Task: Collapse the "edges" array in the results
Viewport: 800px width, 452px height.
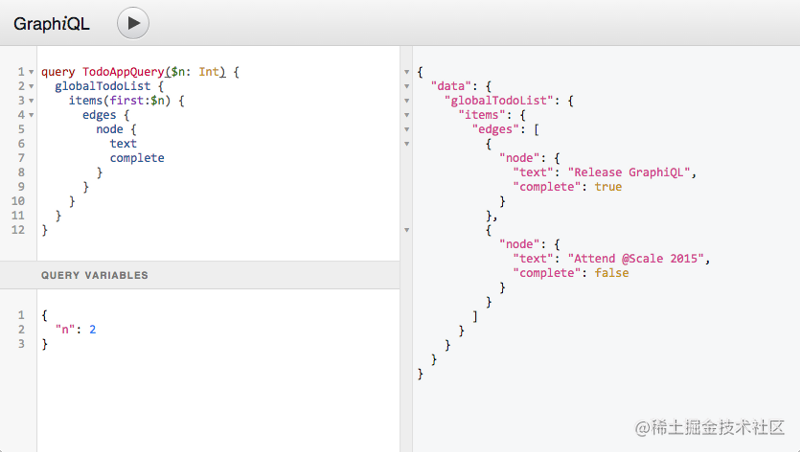Action: (x=407, y=129)
